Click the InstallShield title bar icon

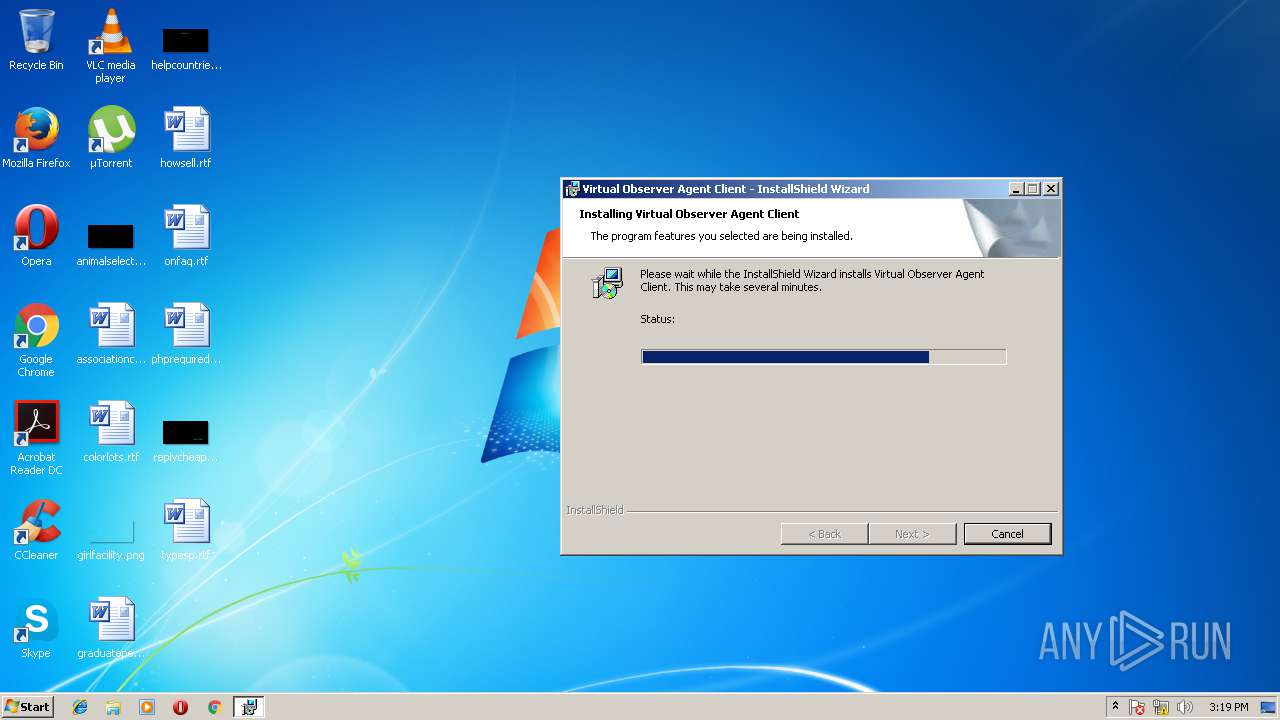572,189
